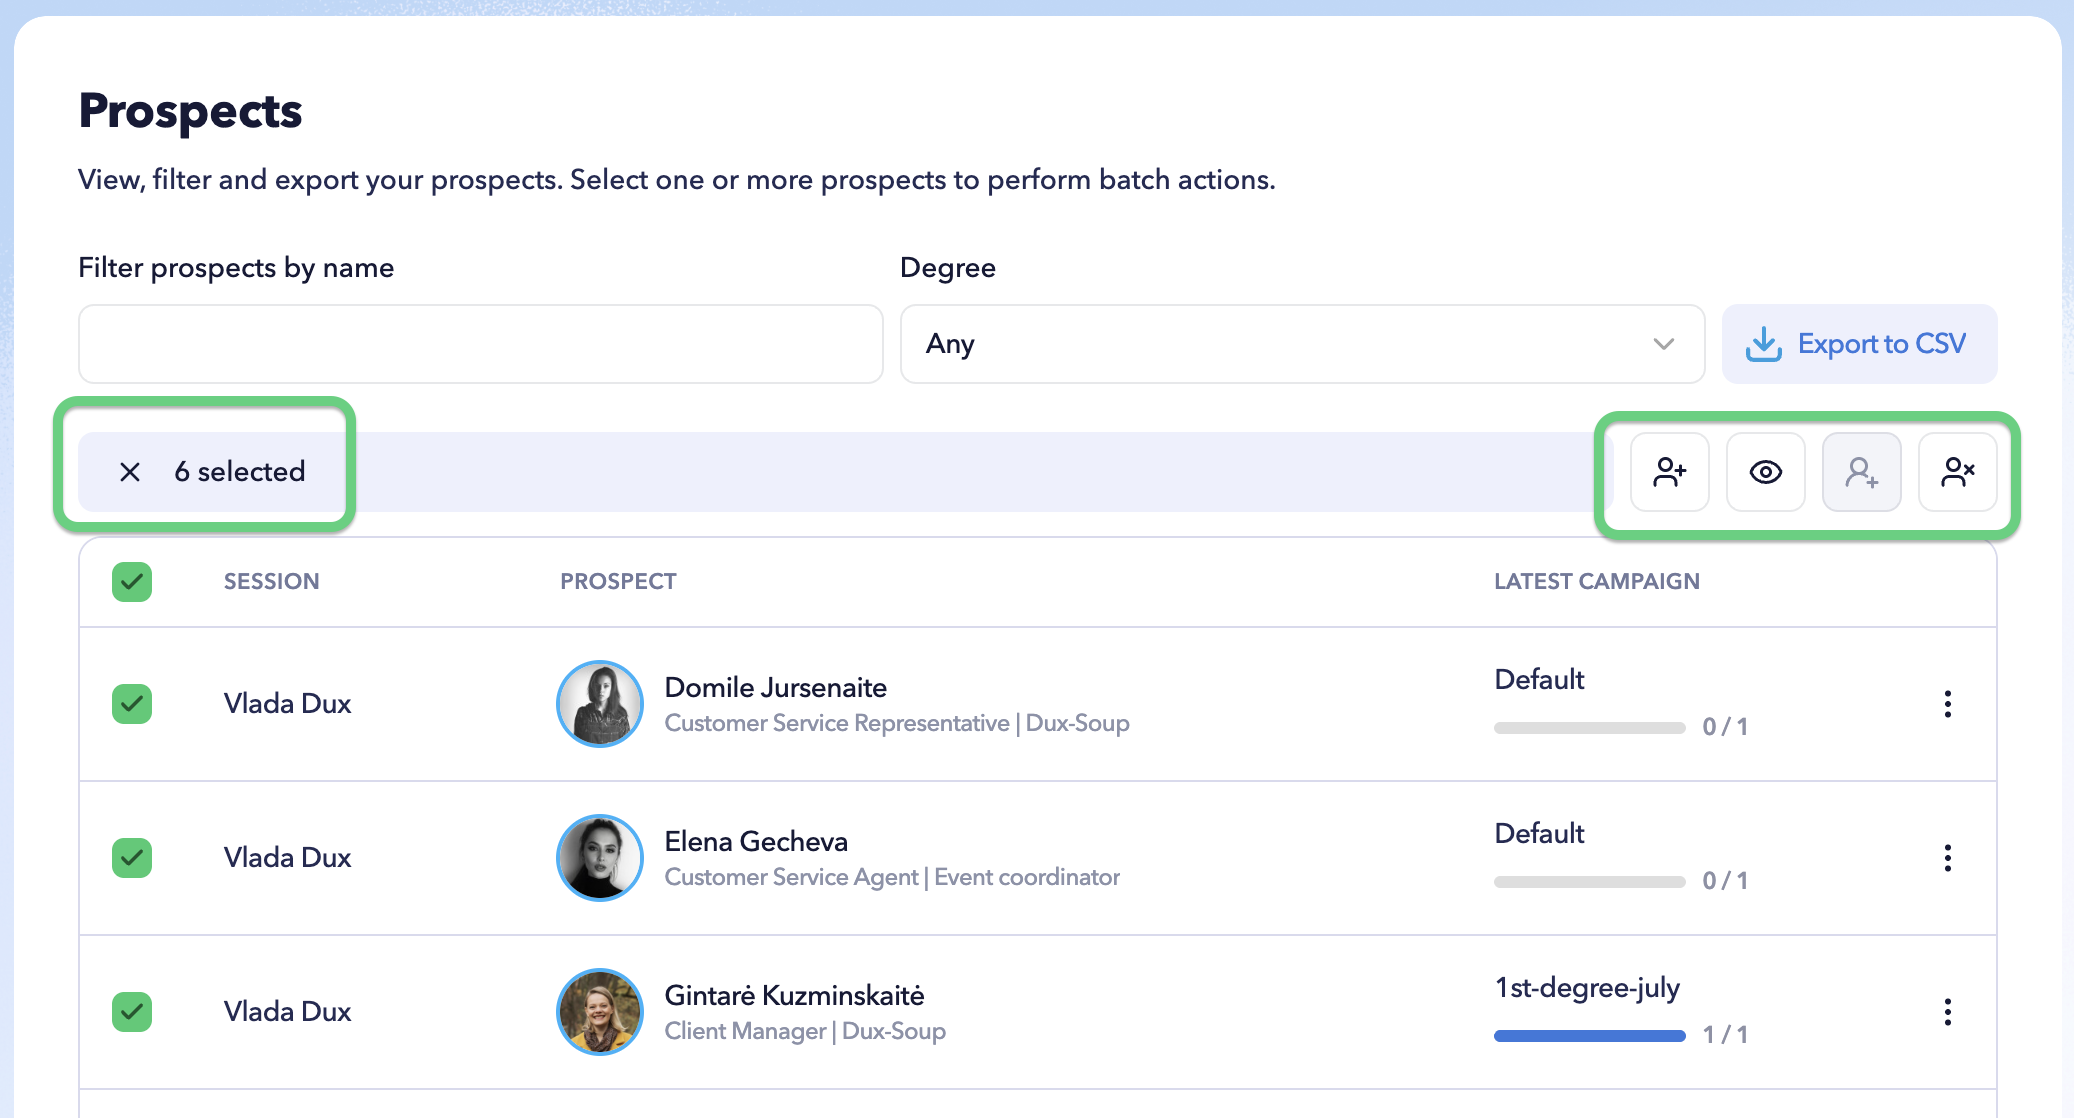
Task: Open three-dot menu for Elena Gecheva
Action: (x=1947, y=858)
